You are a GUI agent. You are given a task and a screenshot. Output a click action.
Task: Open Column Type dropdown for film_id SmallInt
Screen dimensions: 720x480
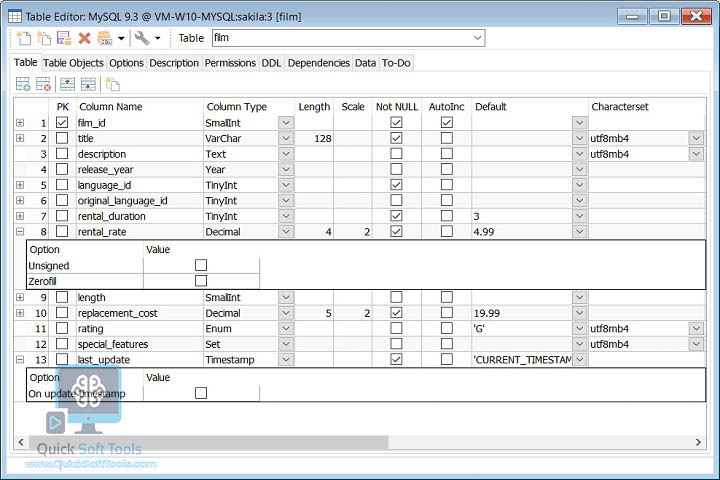pos(286,123)
